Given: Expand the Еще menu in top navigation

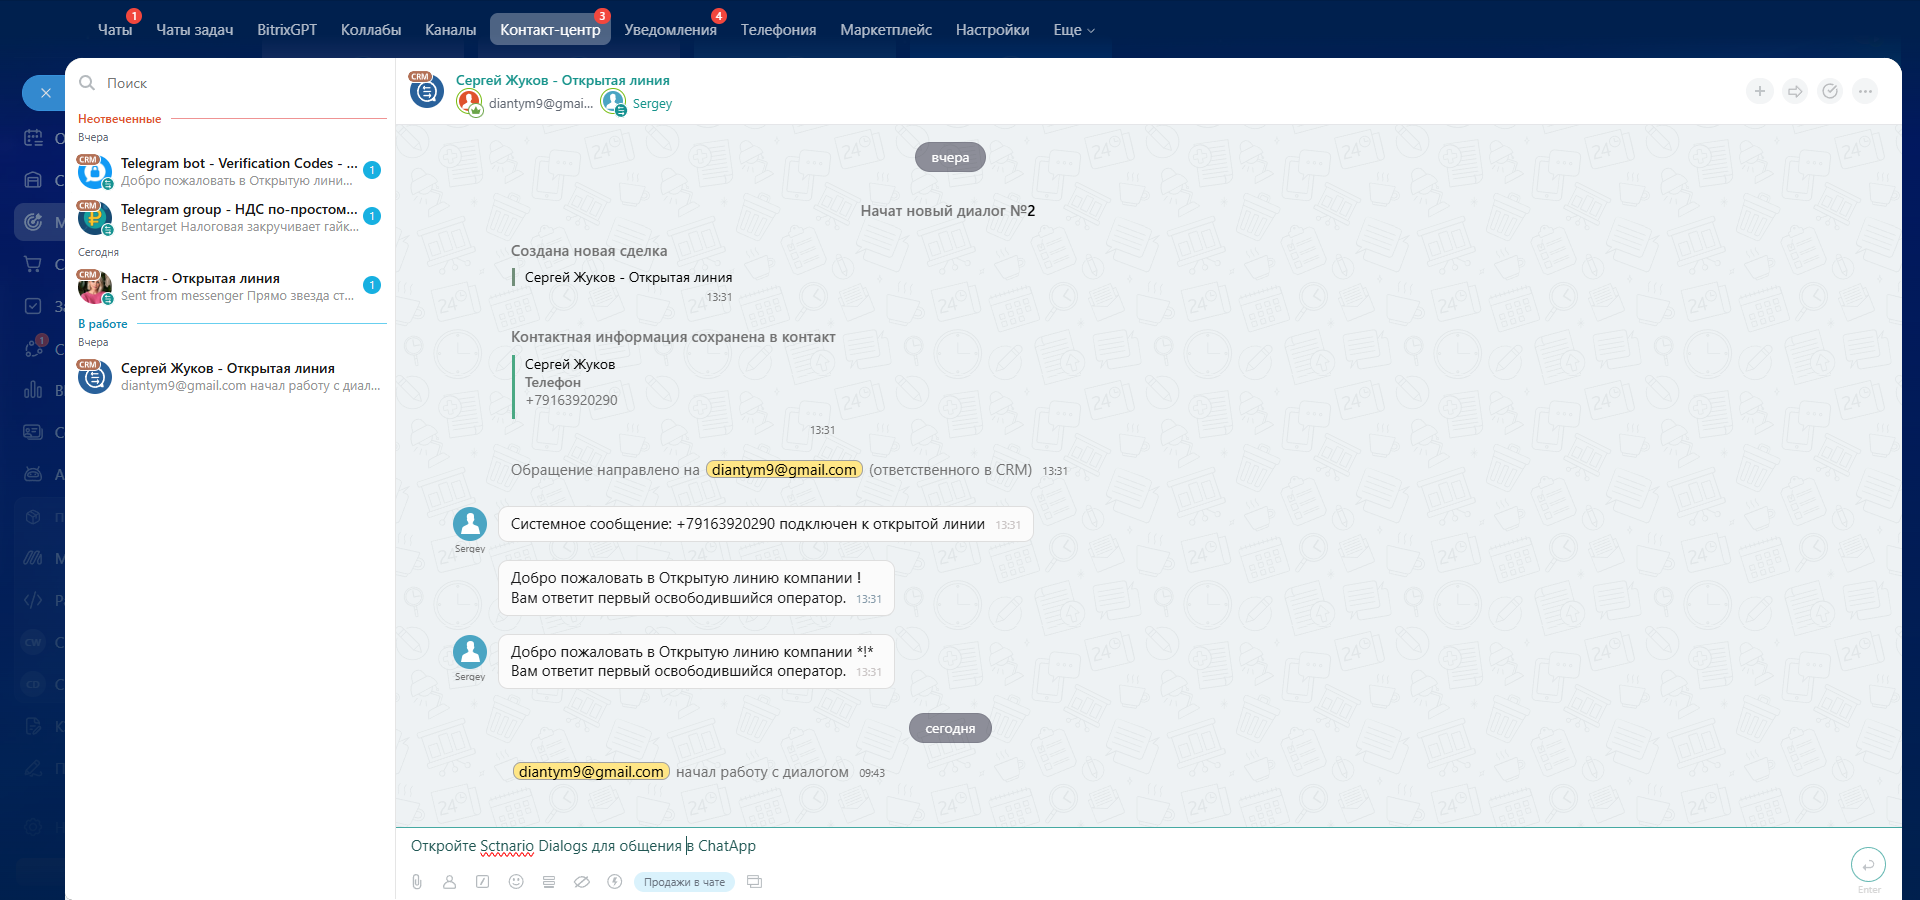Looking at the screenshot, I should (x=1073, y=30).
